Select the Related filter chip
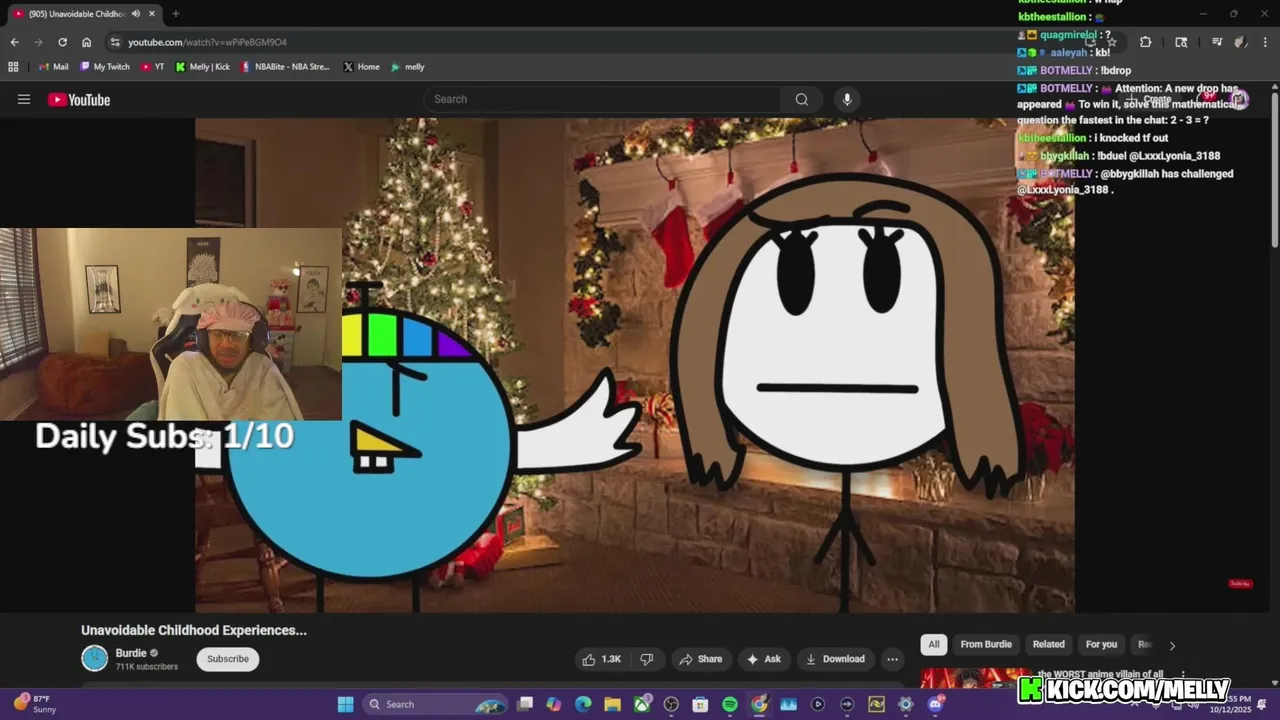 [1048, 645]
